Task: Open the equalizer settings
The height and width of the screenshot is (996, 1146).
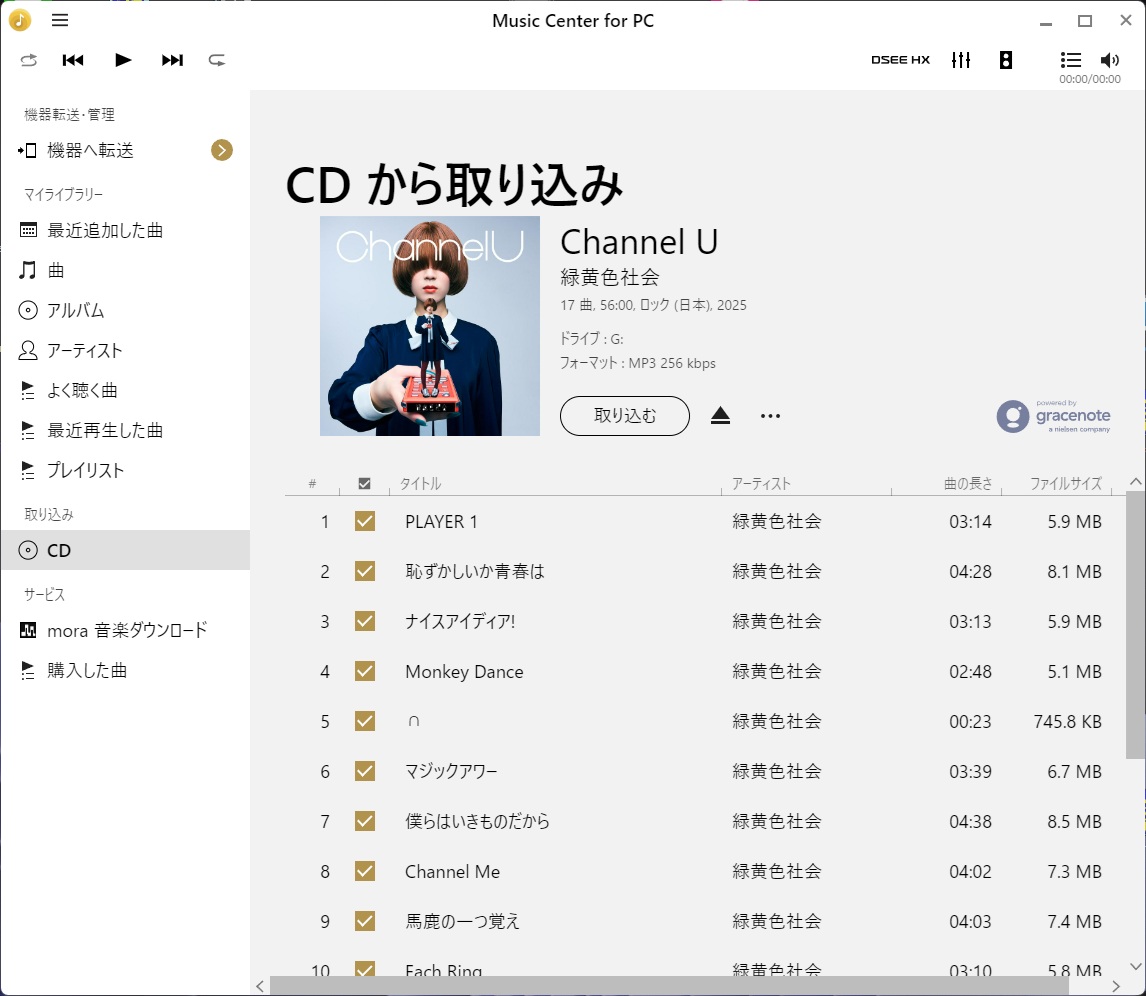Action: [961, 60]
